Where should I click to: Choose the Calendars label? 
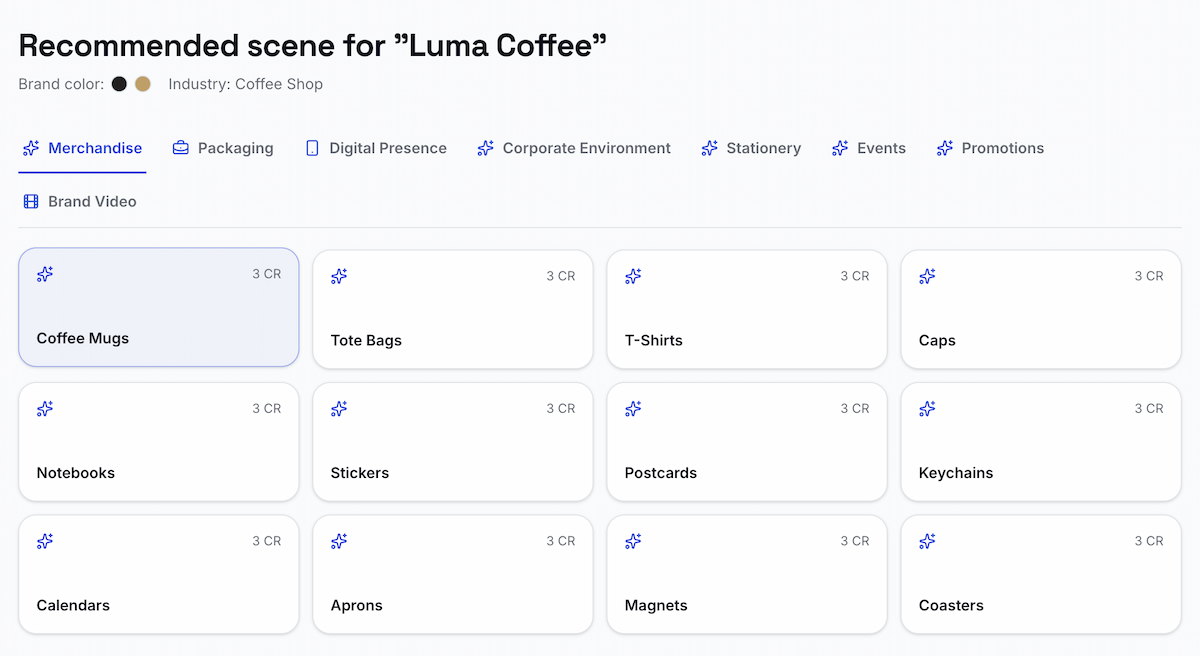click(73, 605)
